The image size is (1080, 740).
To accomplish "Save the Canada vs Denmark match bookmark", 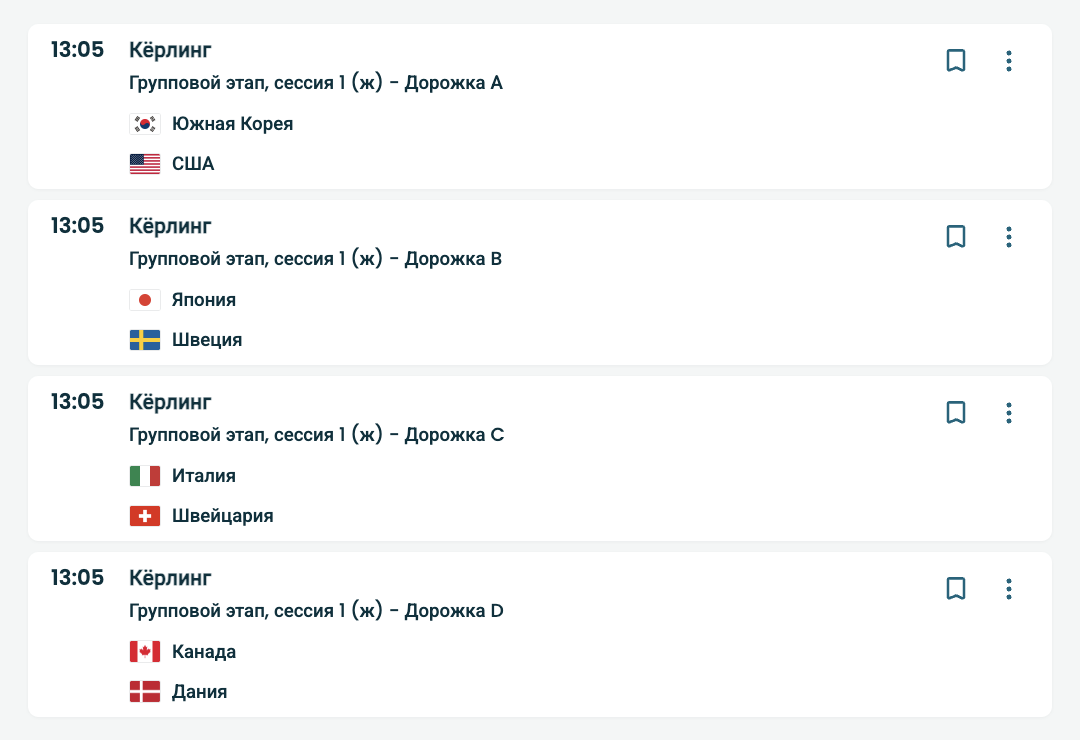I will (x=956, y=589).
